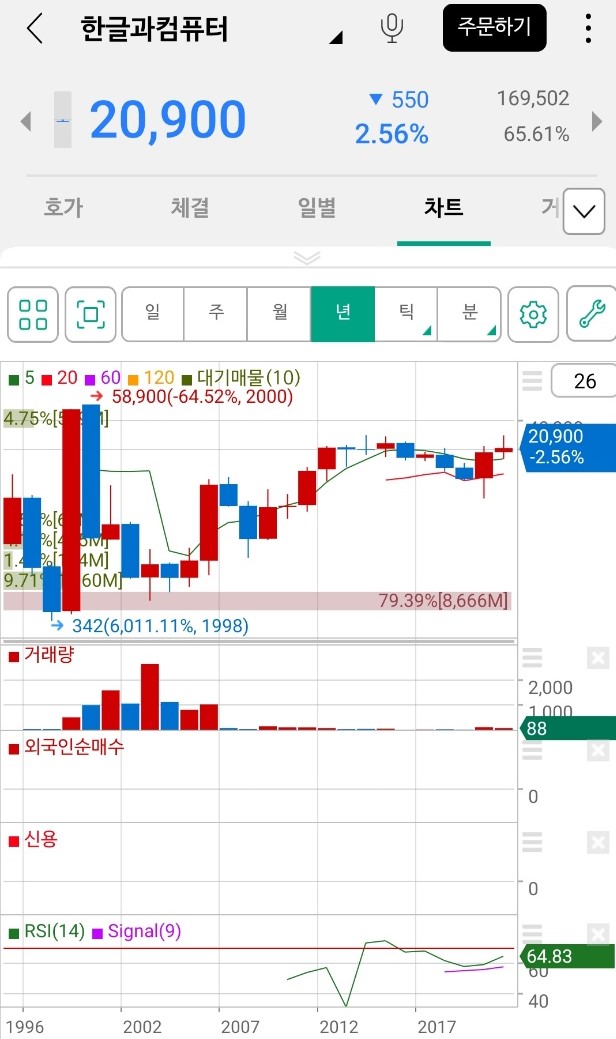Tap the 대기매물(10) legend label
The image size is (616, 1039).
(x=240, y=378)
